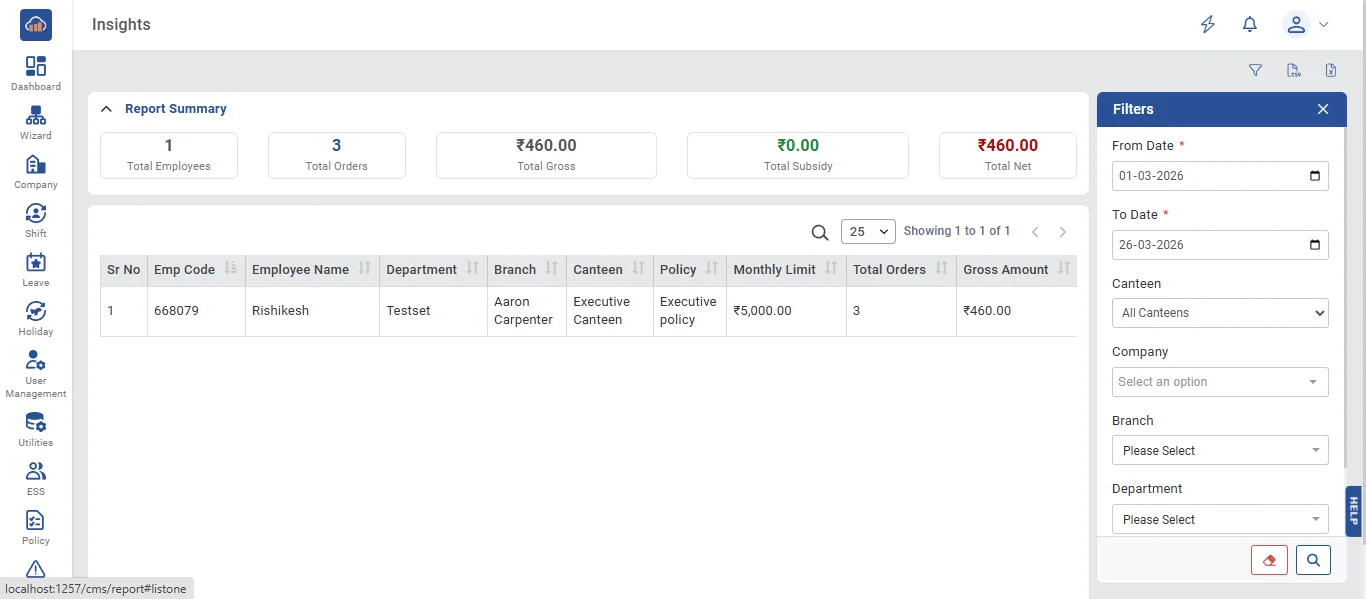Open the page size 25 dropdown
Viewport: 1366px width, 599px height.
[868, 232]
